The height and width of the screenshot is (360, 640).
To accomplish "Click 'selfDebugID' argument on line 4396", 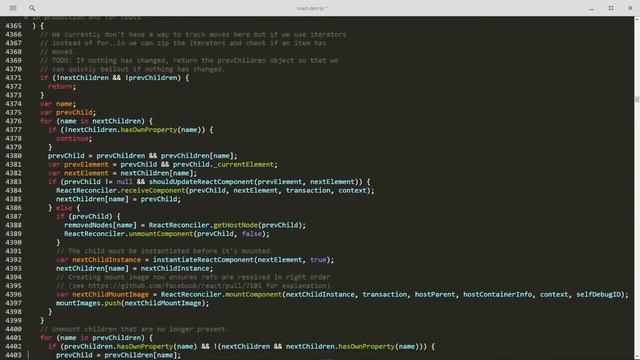I will point(598,294).
